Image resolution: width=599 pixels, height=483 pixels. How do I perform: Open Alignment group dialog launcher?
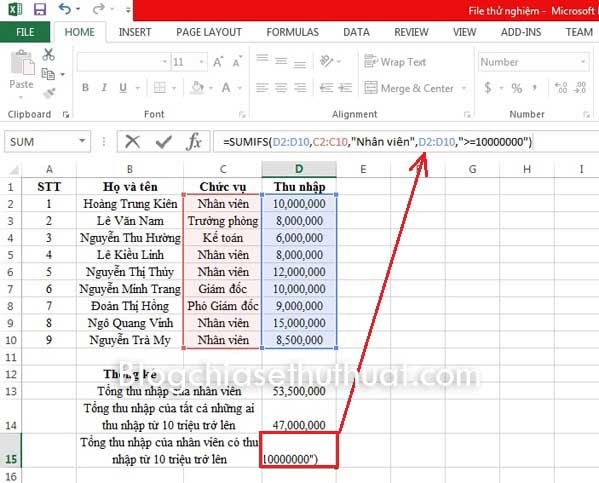pos(466,115)
